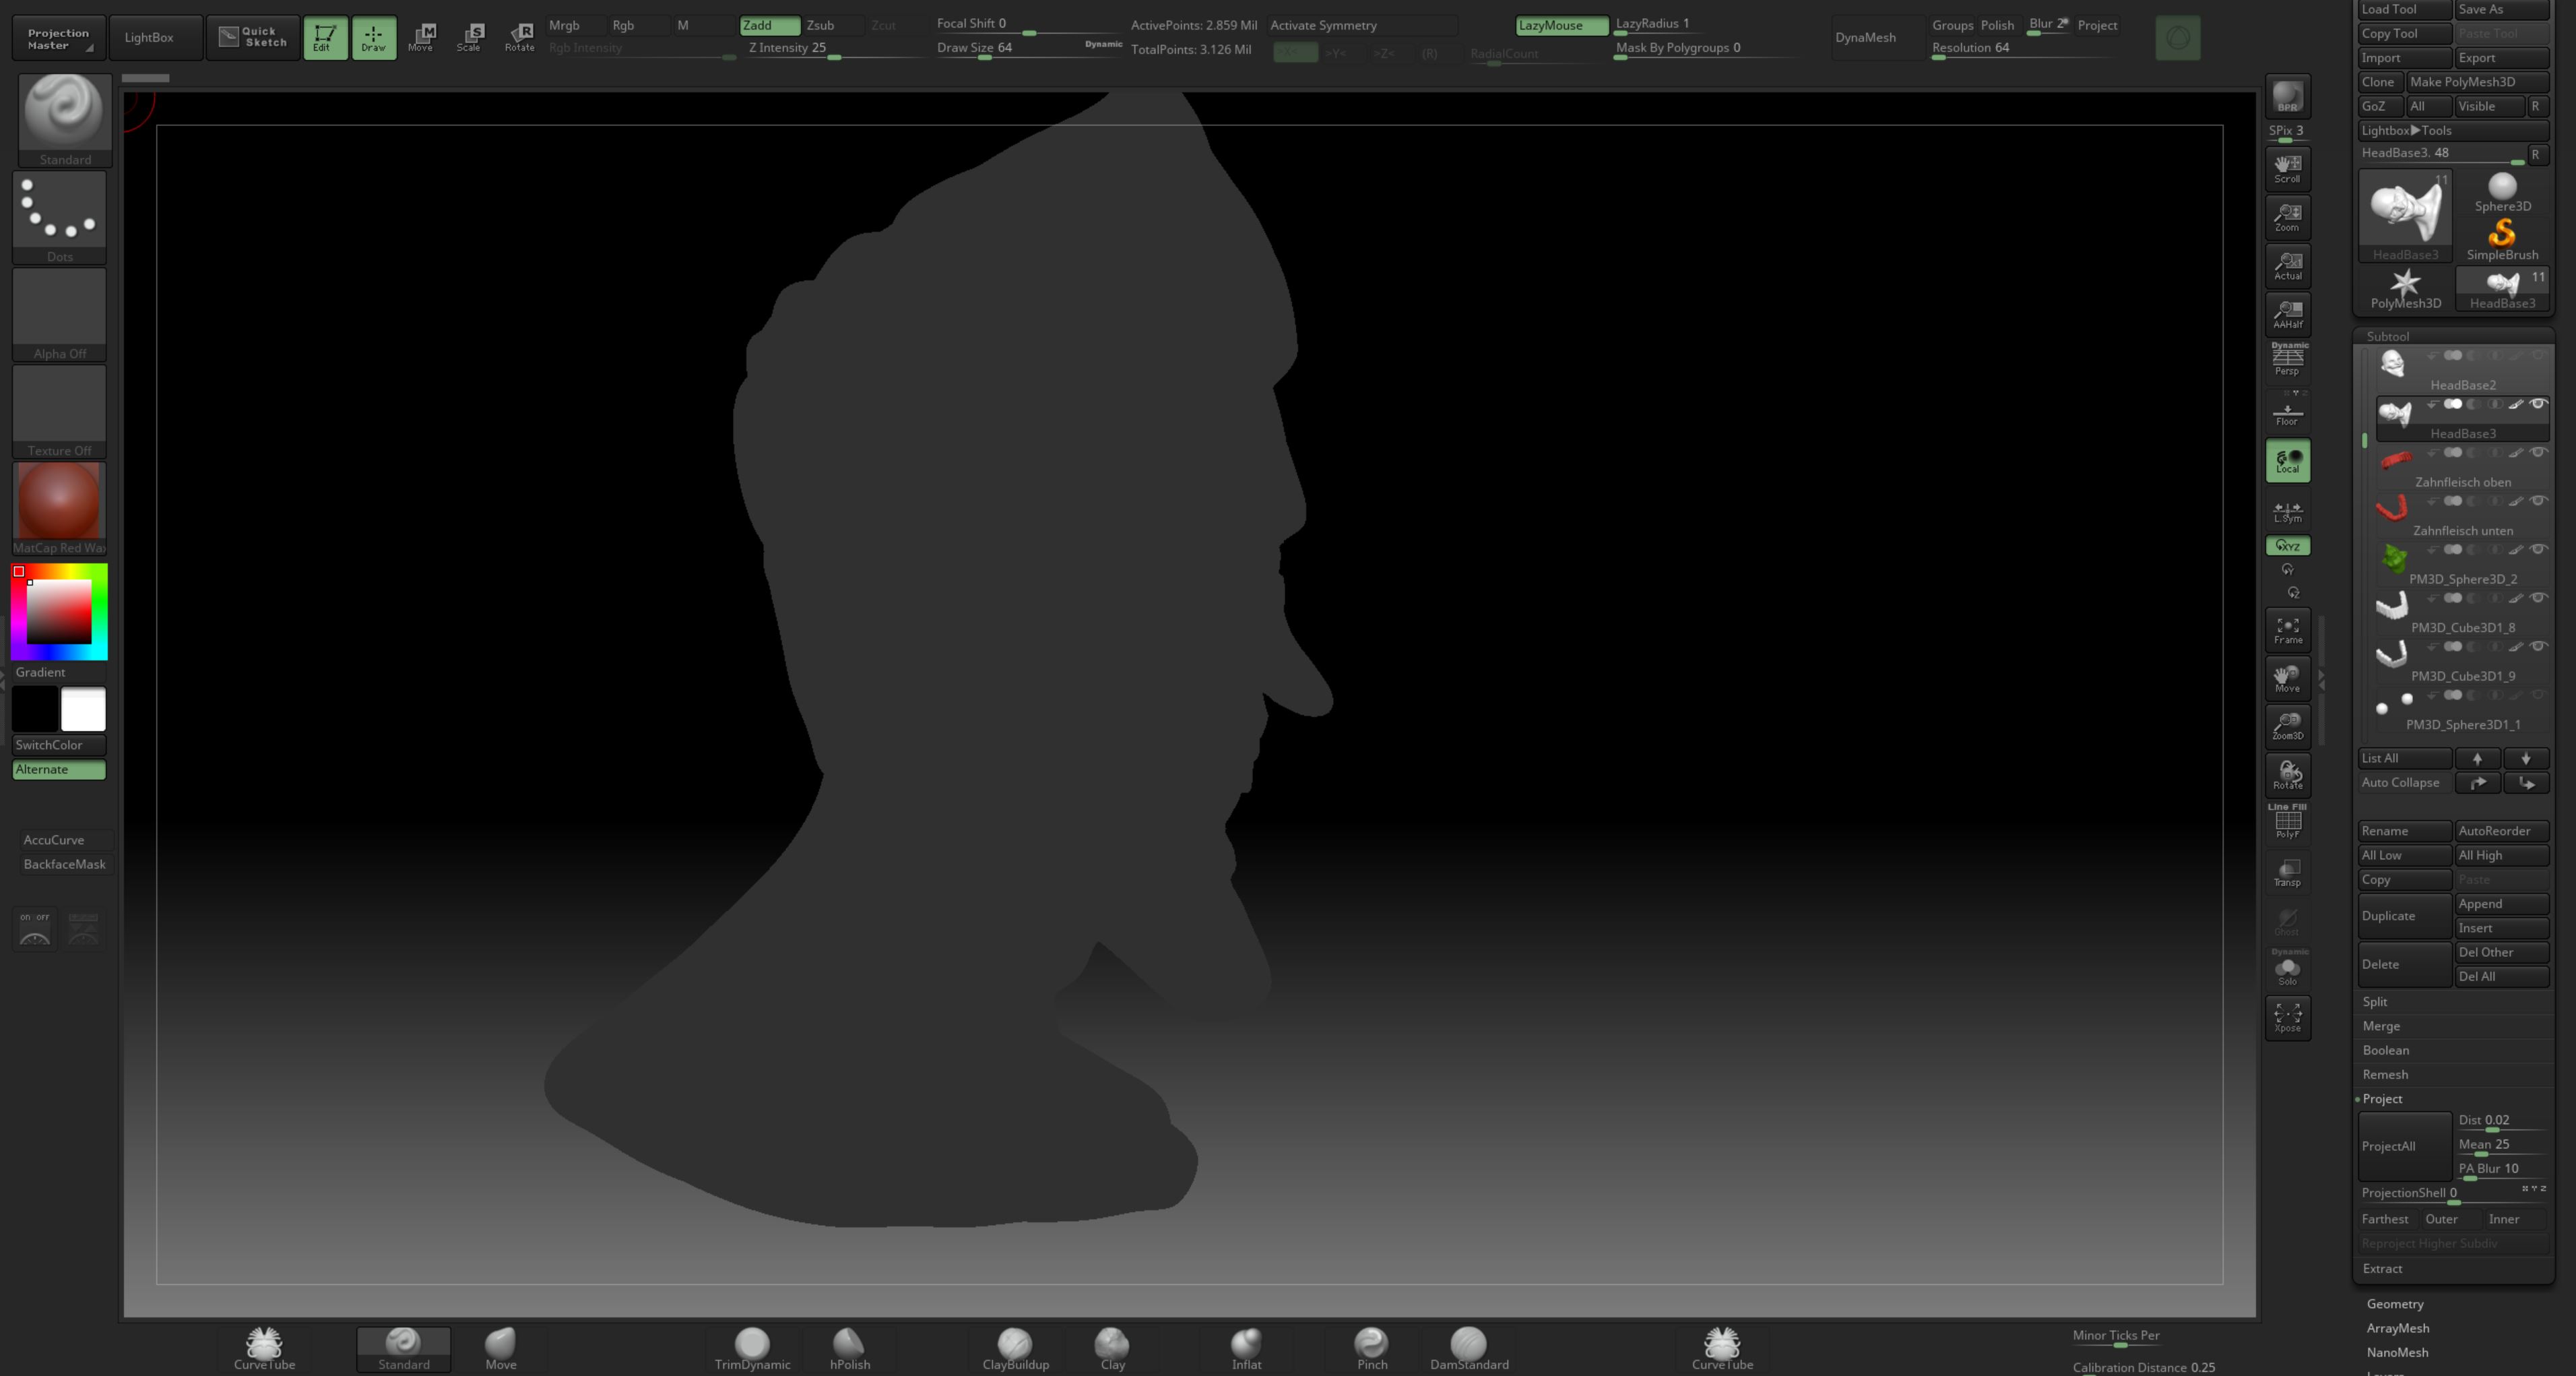Viewport: 2576px width, 1376px height.
Task: Enable the Zsub mode
Action: click(x=821, y=25)
